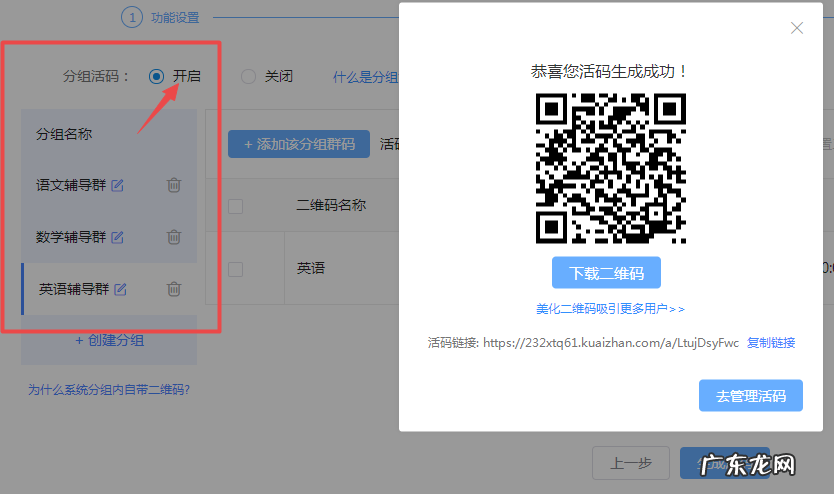Screen dimensions: 834x494
Task: Delete the 语文辅导群 group
Action: click(x=174, y=185)
